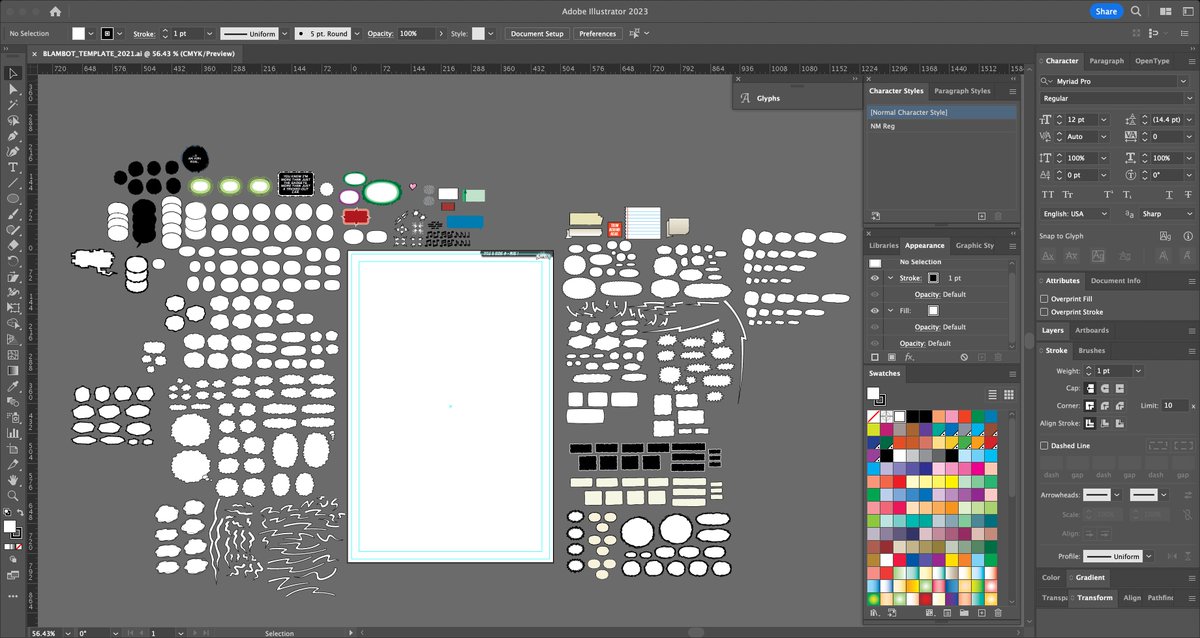The height and width of the screenshot is (638, 1200).
Task: Click Small Caps icon in Character panel
Action: pyautogui.click(x=1067, y=195)
